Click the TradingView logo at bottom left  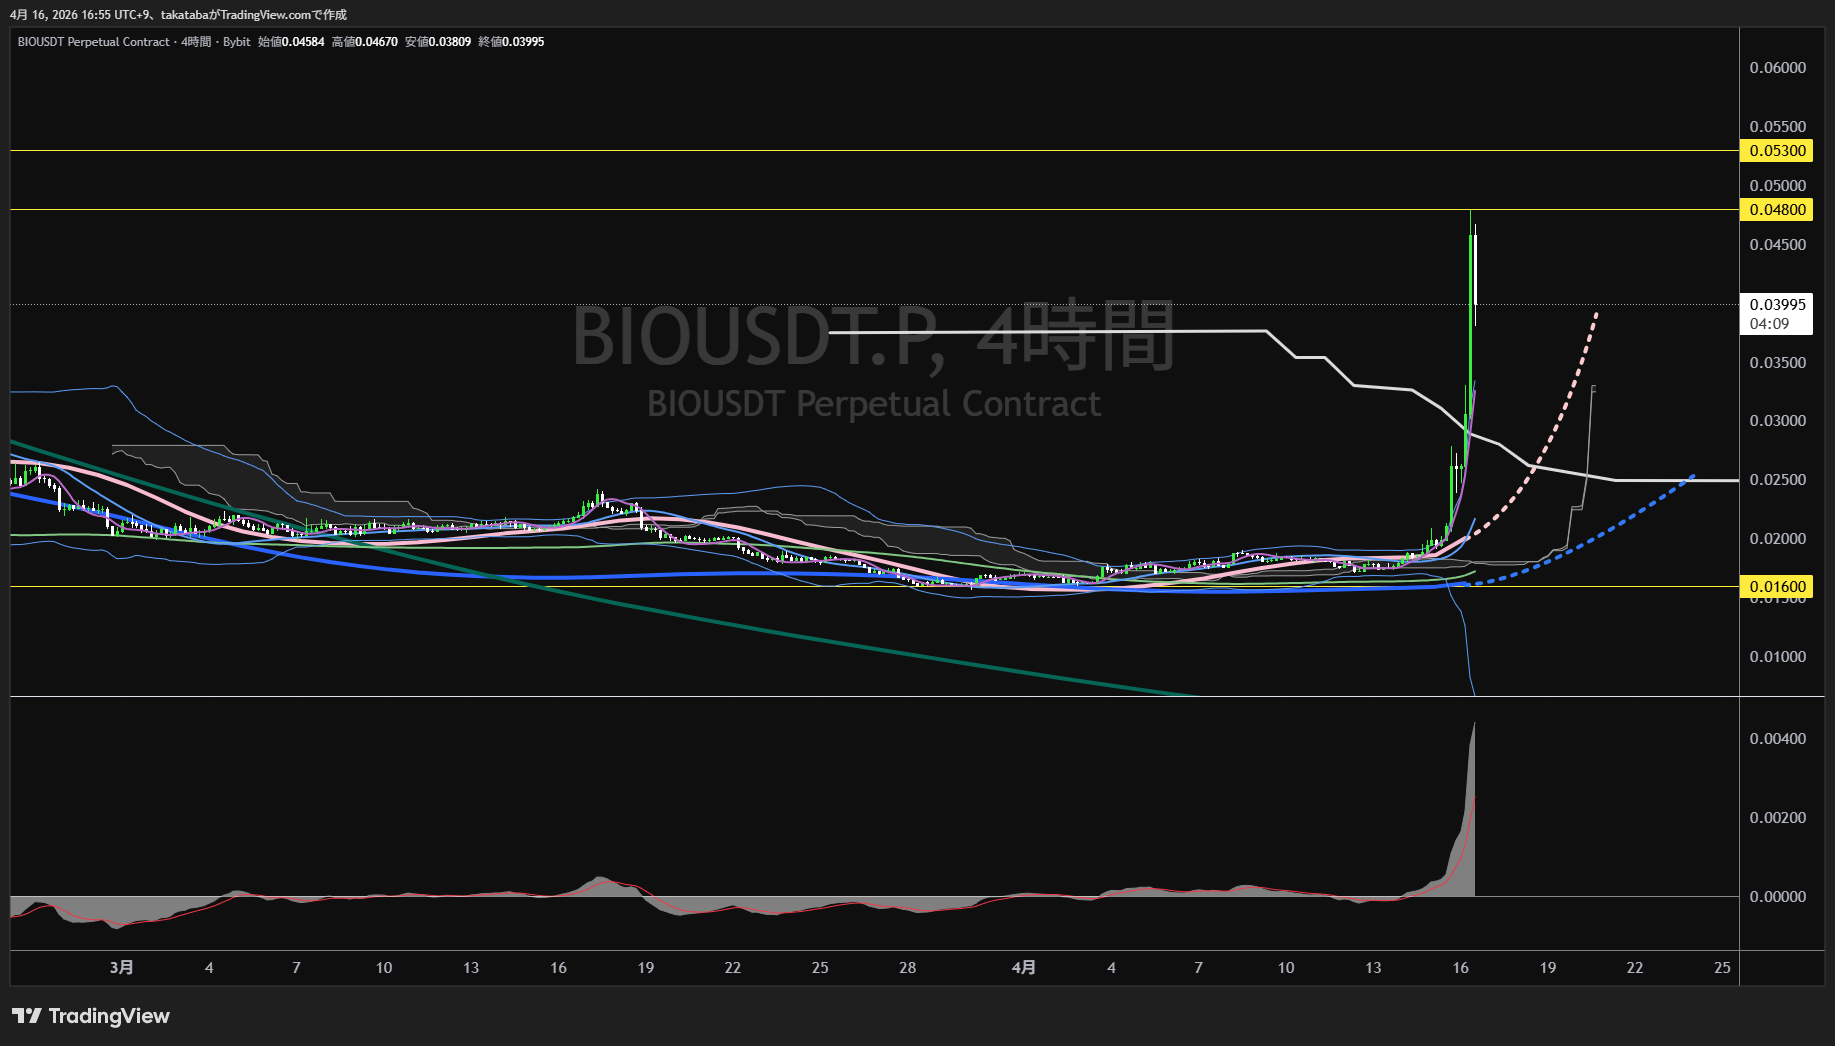(x=91, y=1016)
